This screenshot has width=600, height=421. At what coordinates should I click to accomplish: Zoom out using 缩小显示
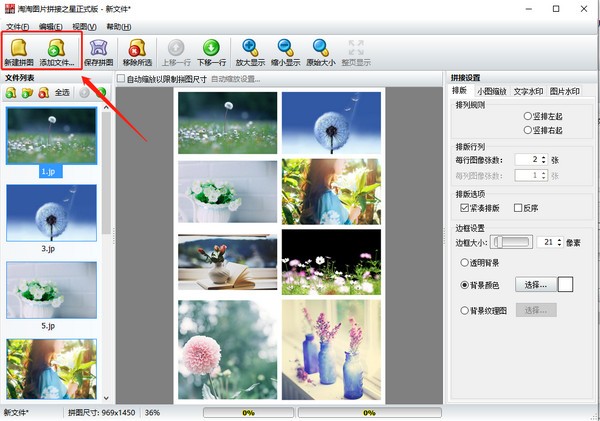[x=285, y=52]
